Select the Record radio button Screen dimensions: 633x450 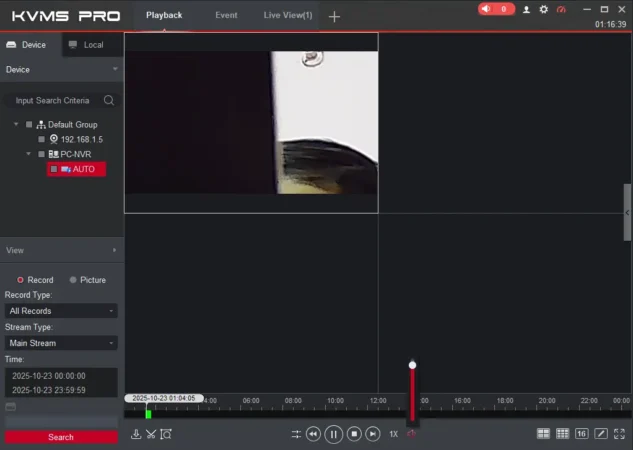20,280
